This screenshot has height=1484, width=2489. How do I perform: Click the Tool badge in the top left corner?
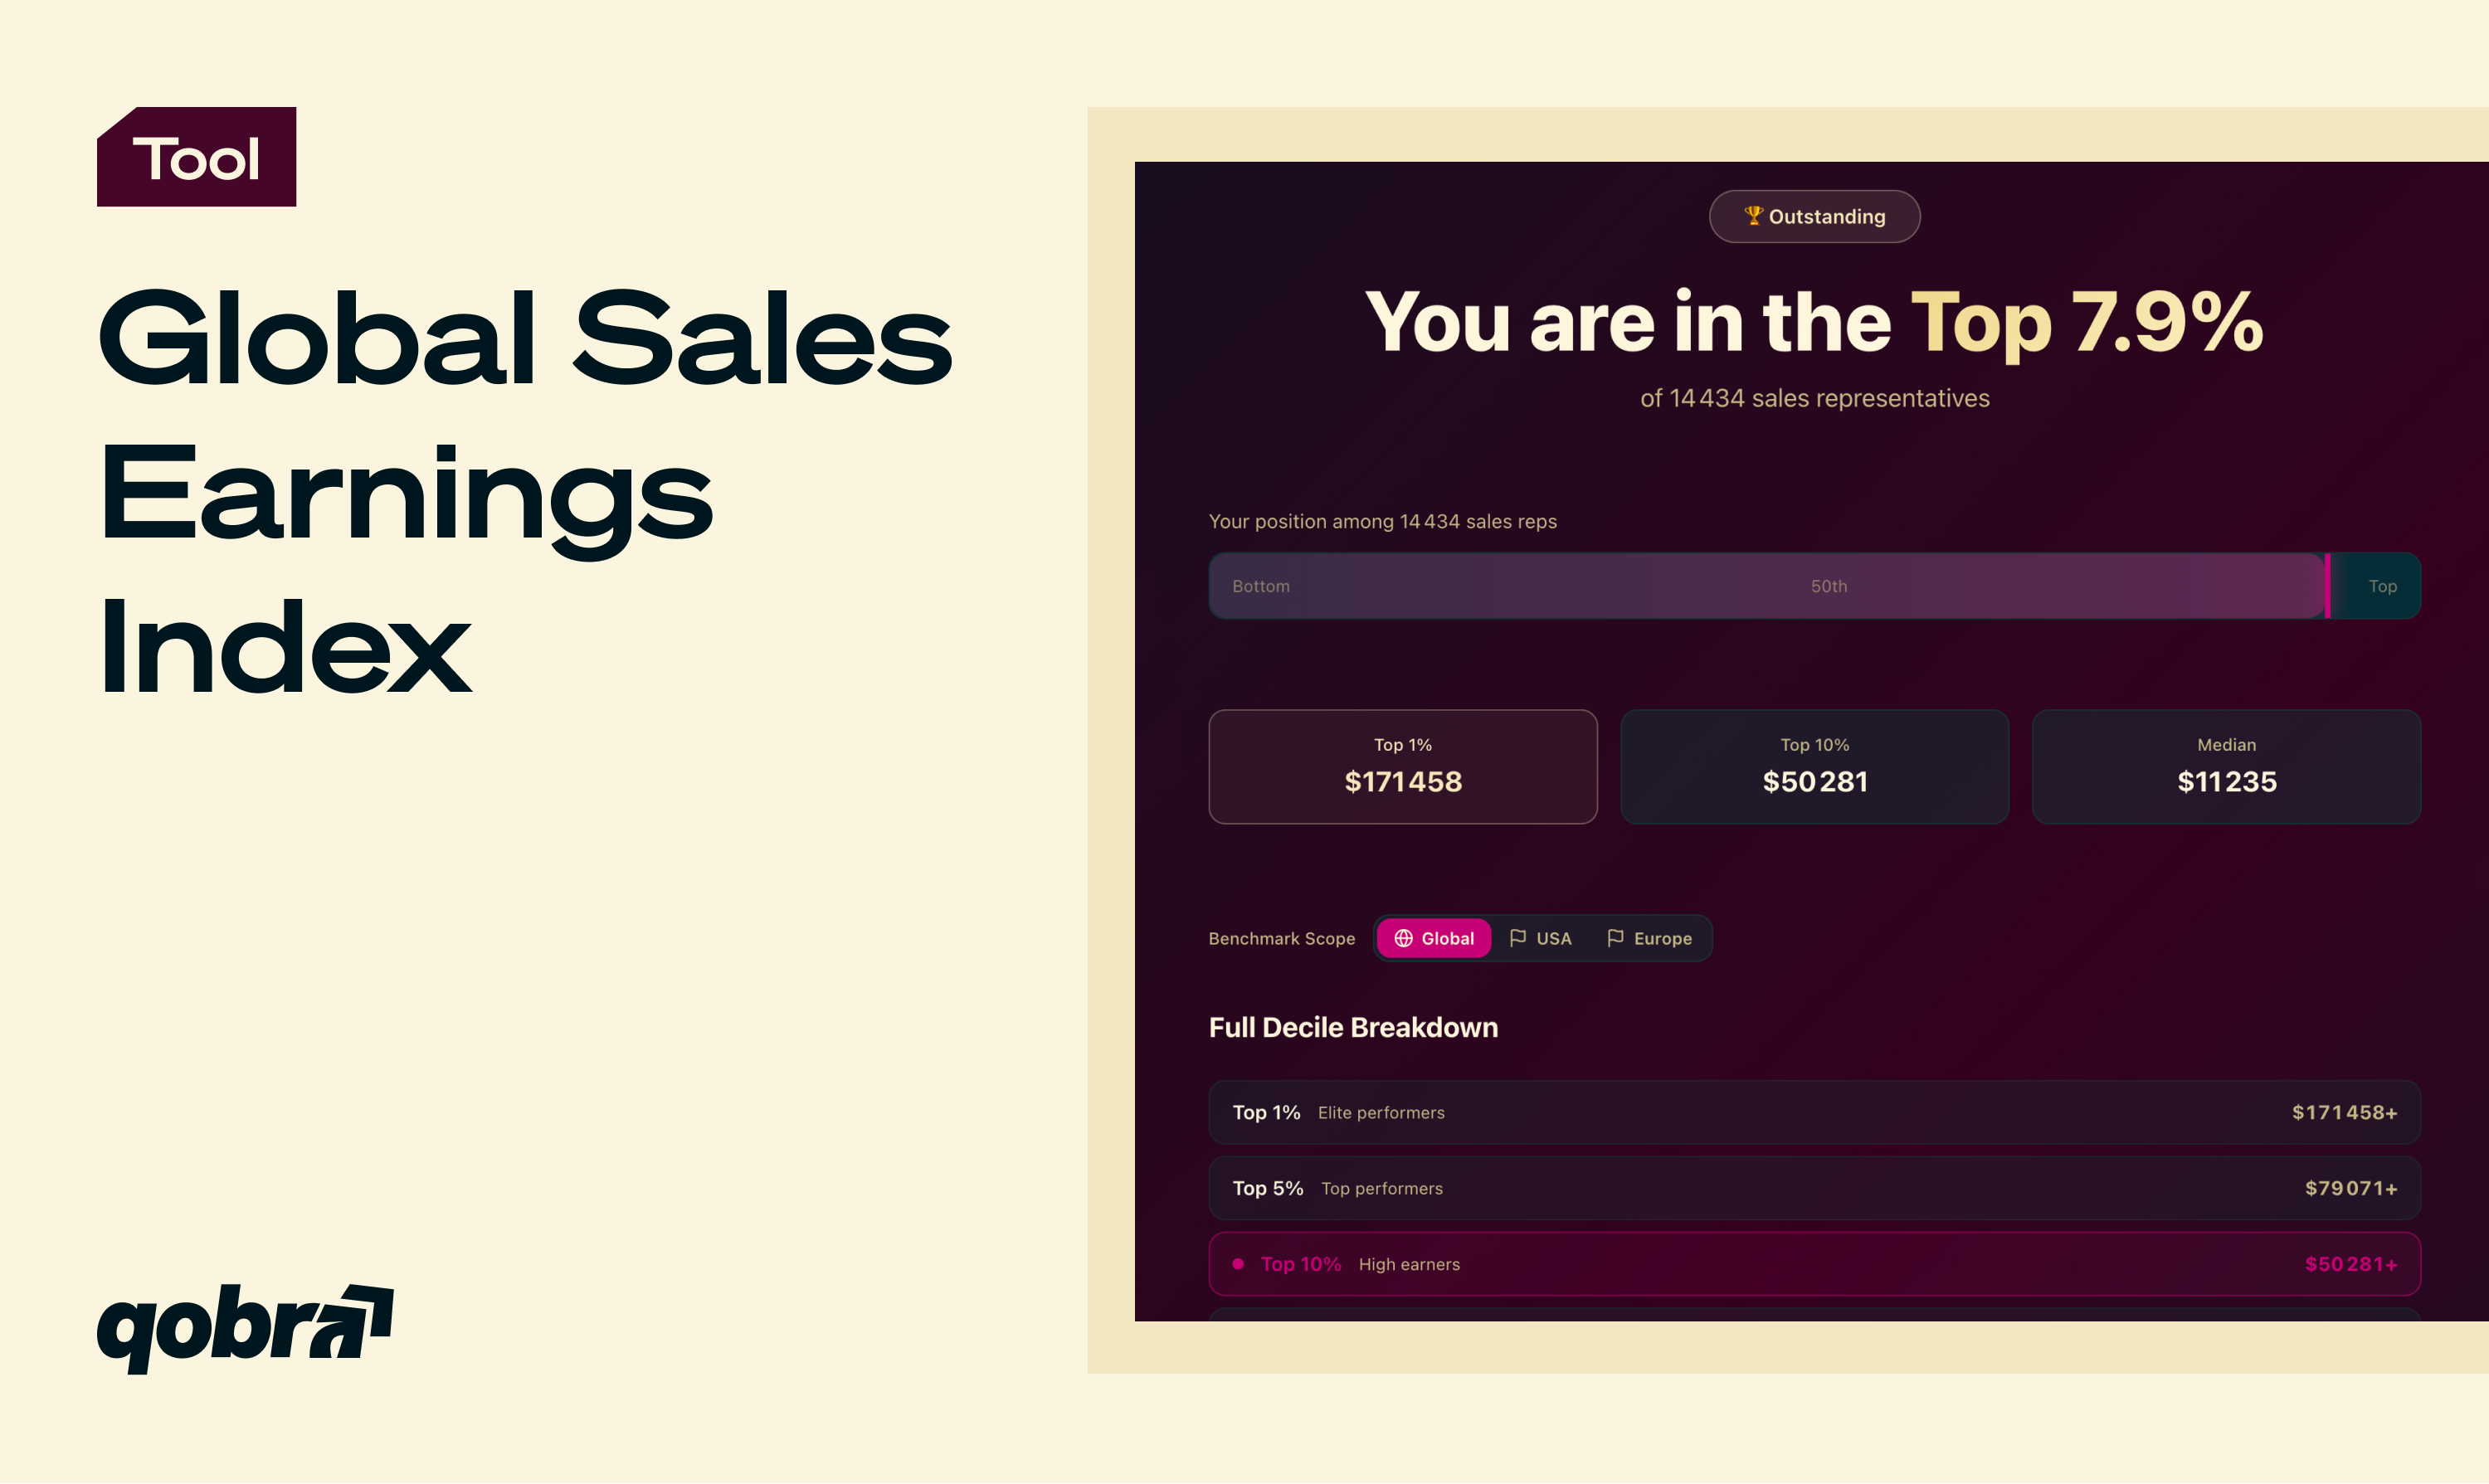[197, 156]
